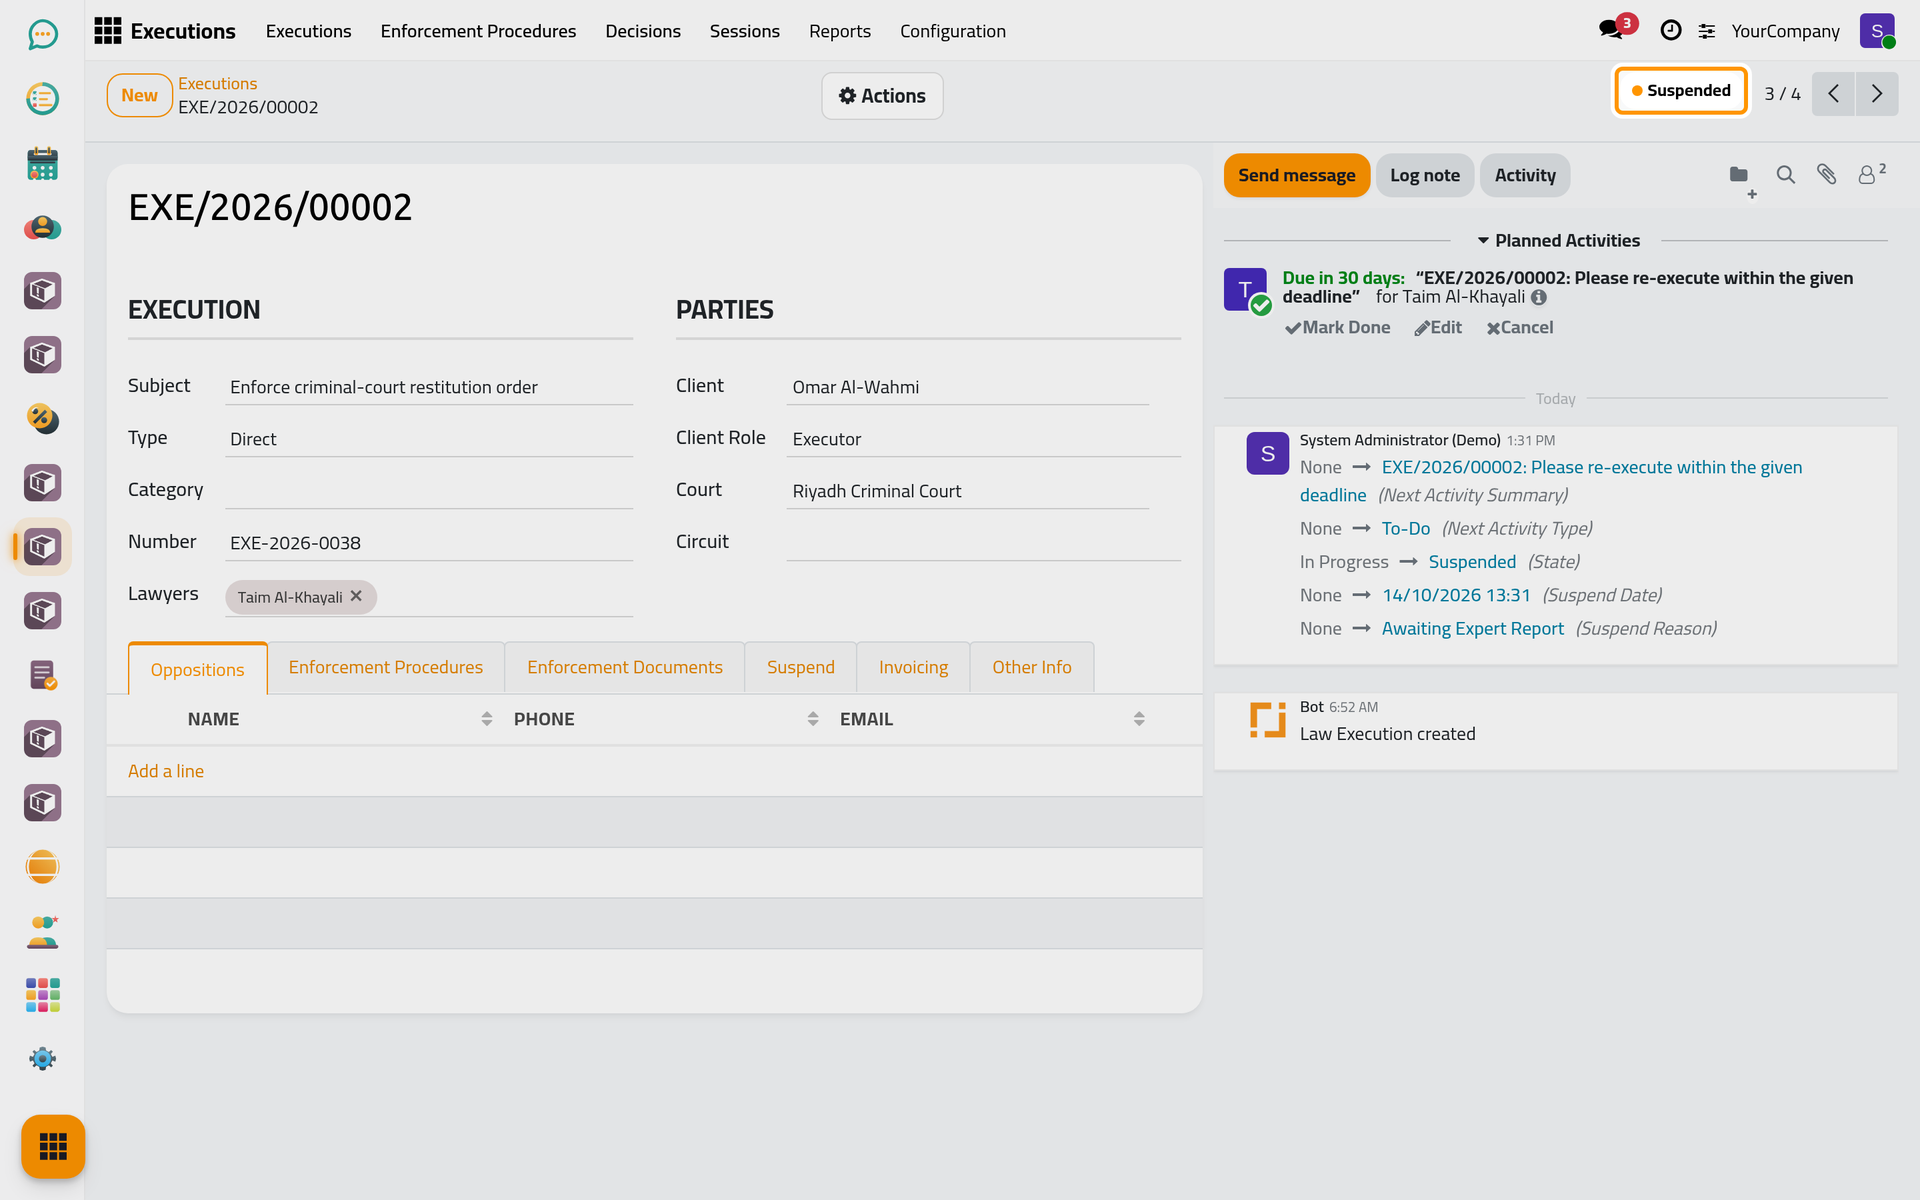Open the activities clock icon

1670,31
